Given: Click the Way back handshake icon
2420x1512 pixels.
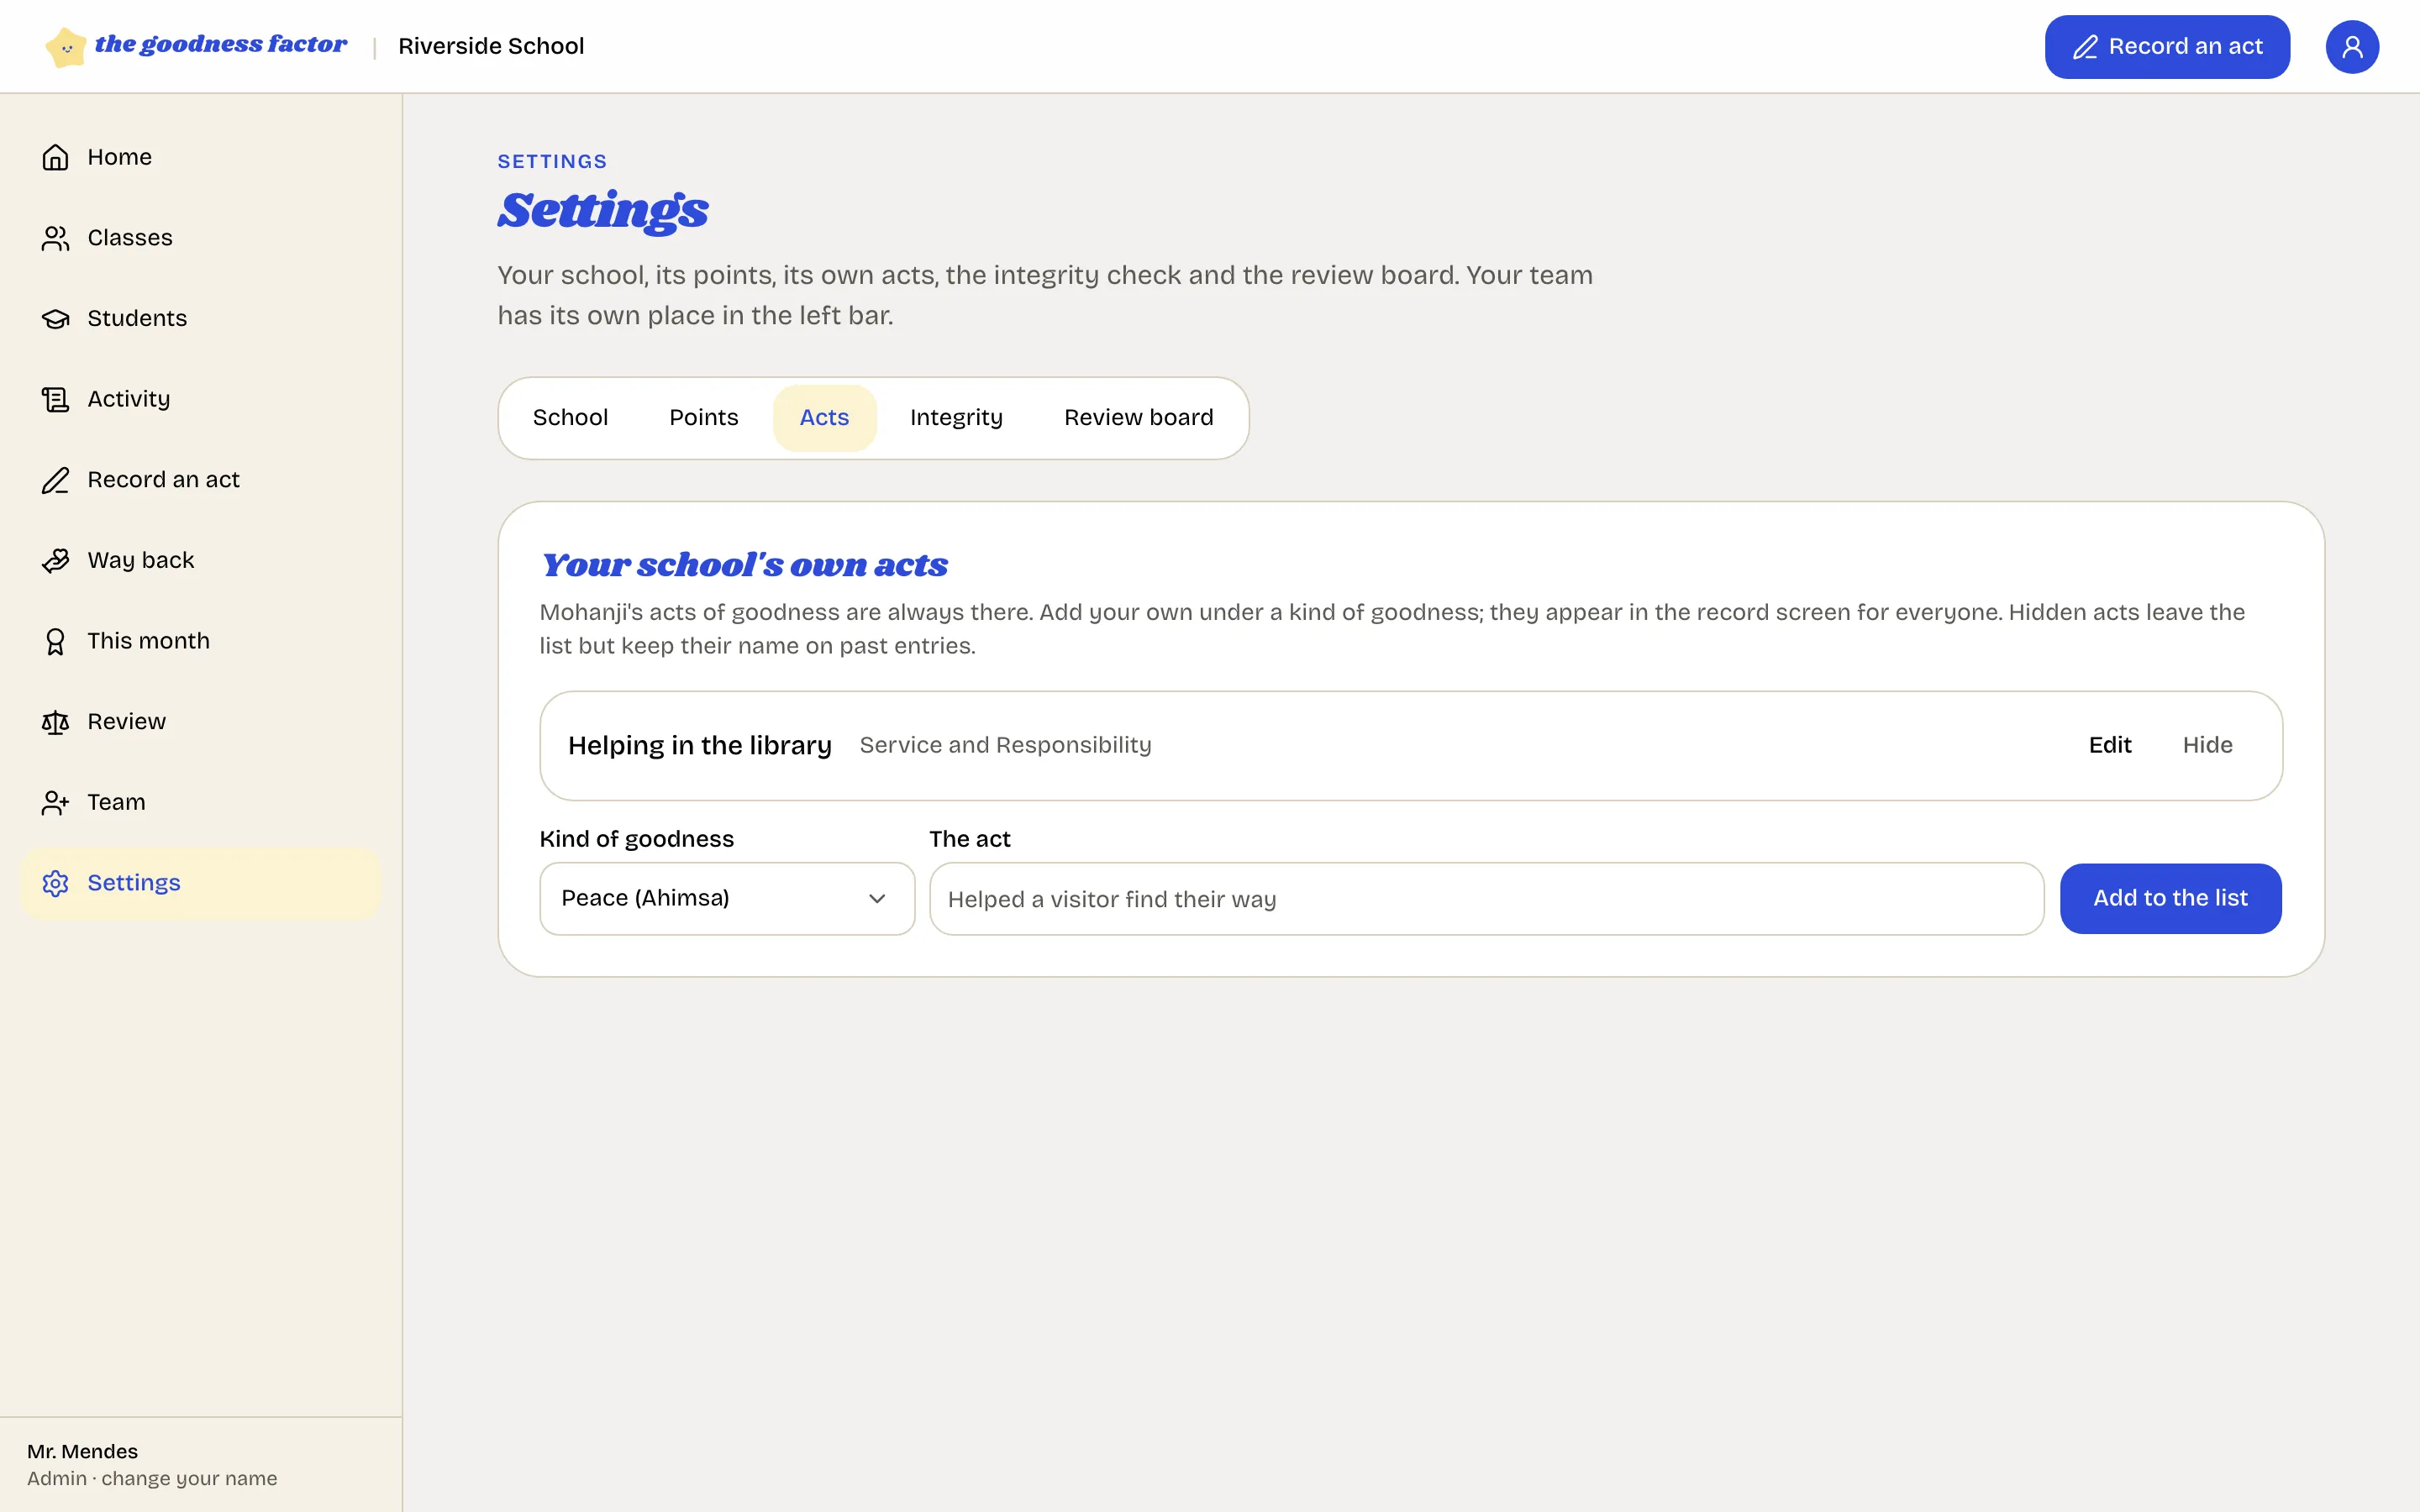Looking at the screenshot, I should tap(55, 561).
